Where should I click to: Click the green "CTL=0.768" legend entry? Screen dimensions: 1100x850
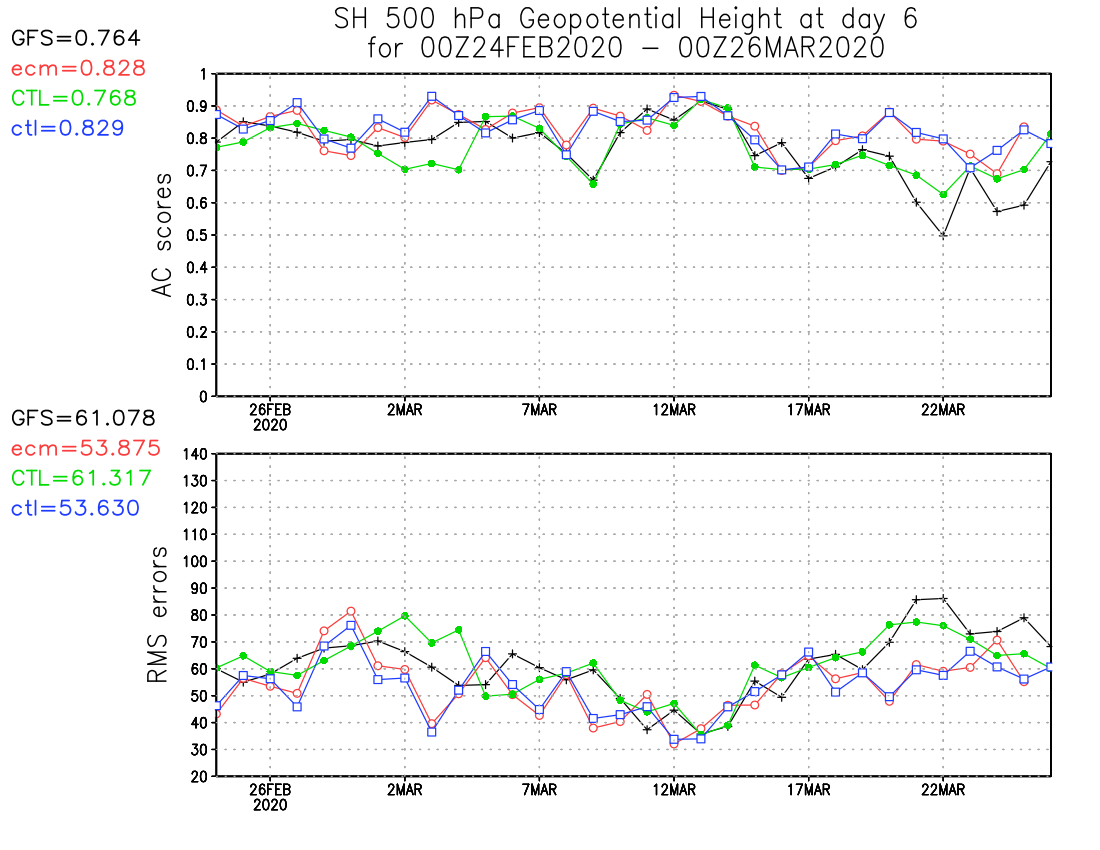point(74,98)
